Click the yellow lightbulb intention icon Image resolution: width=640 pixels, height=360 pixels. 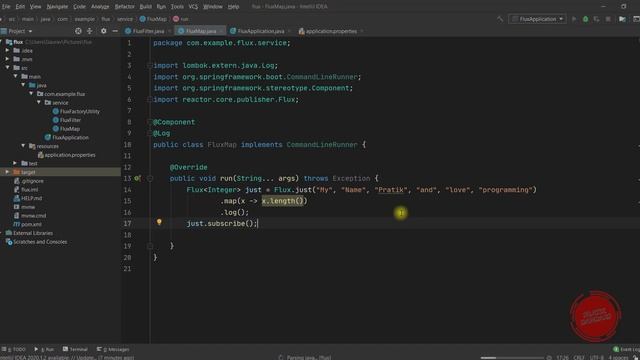(x=159, y=222)
